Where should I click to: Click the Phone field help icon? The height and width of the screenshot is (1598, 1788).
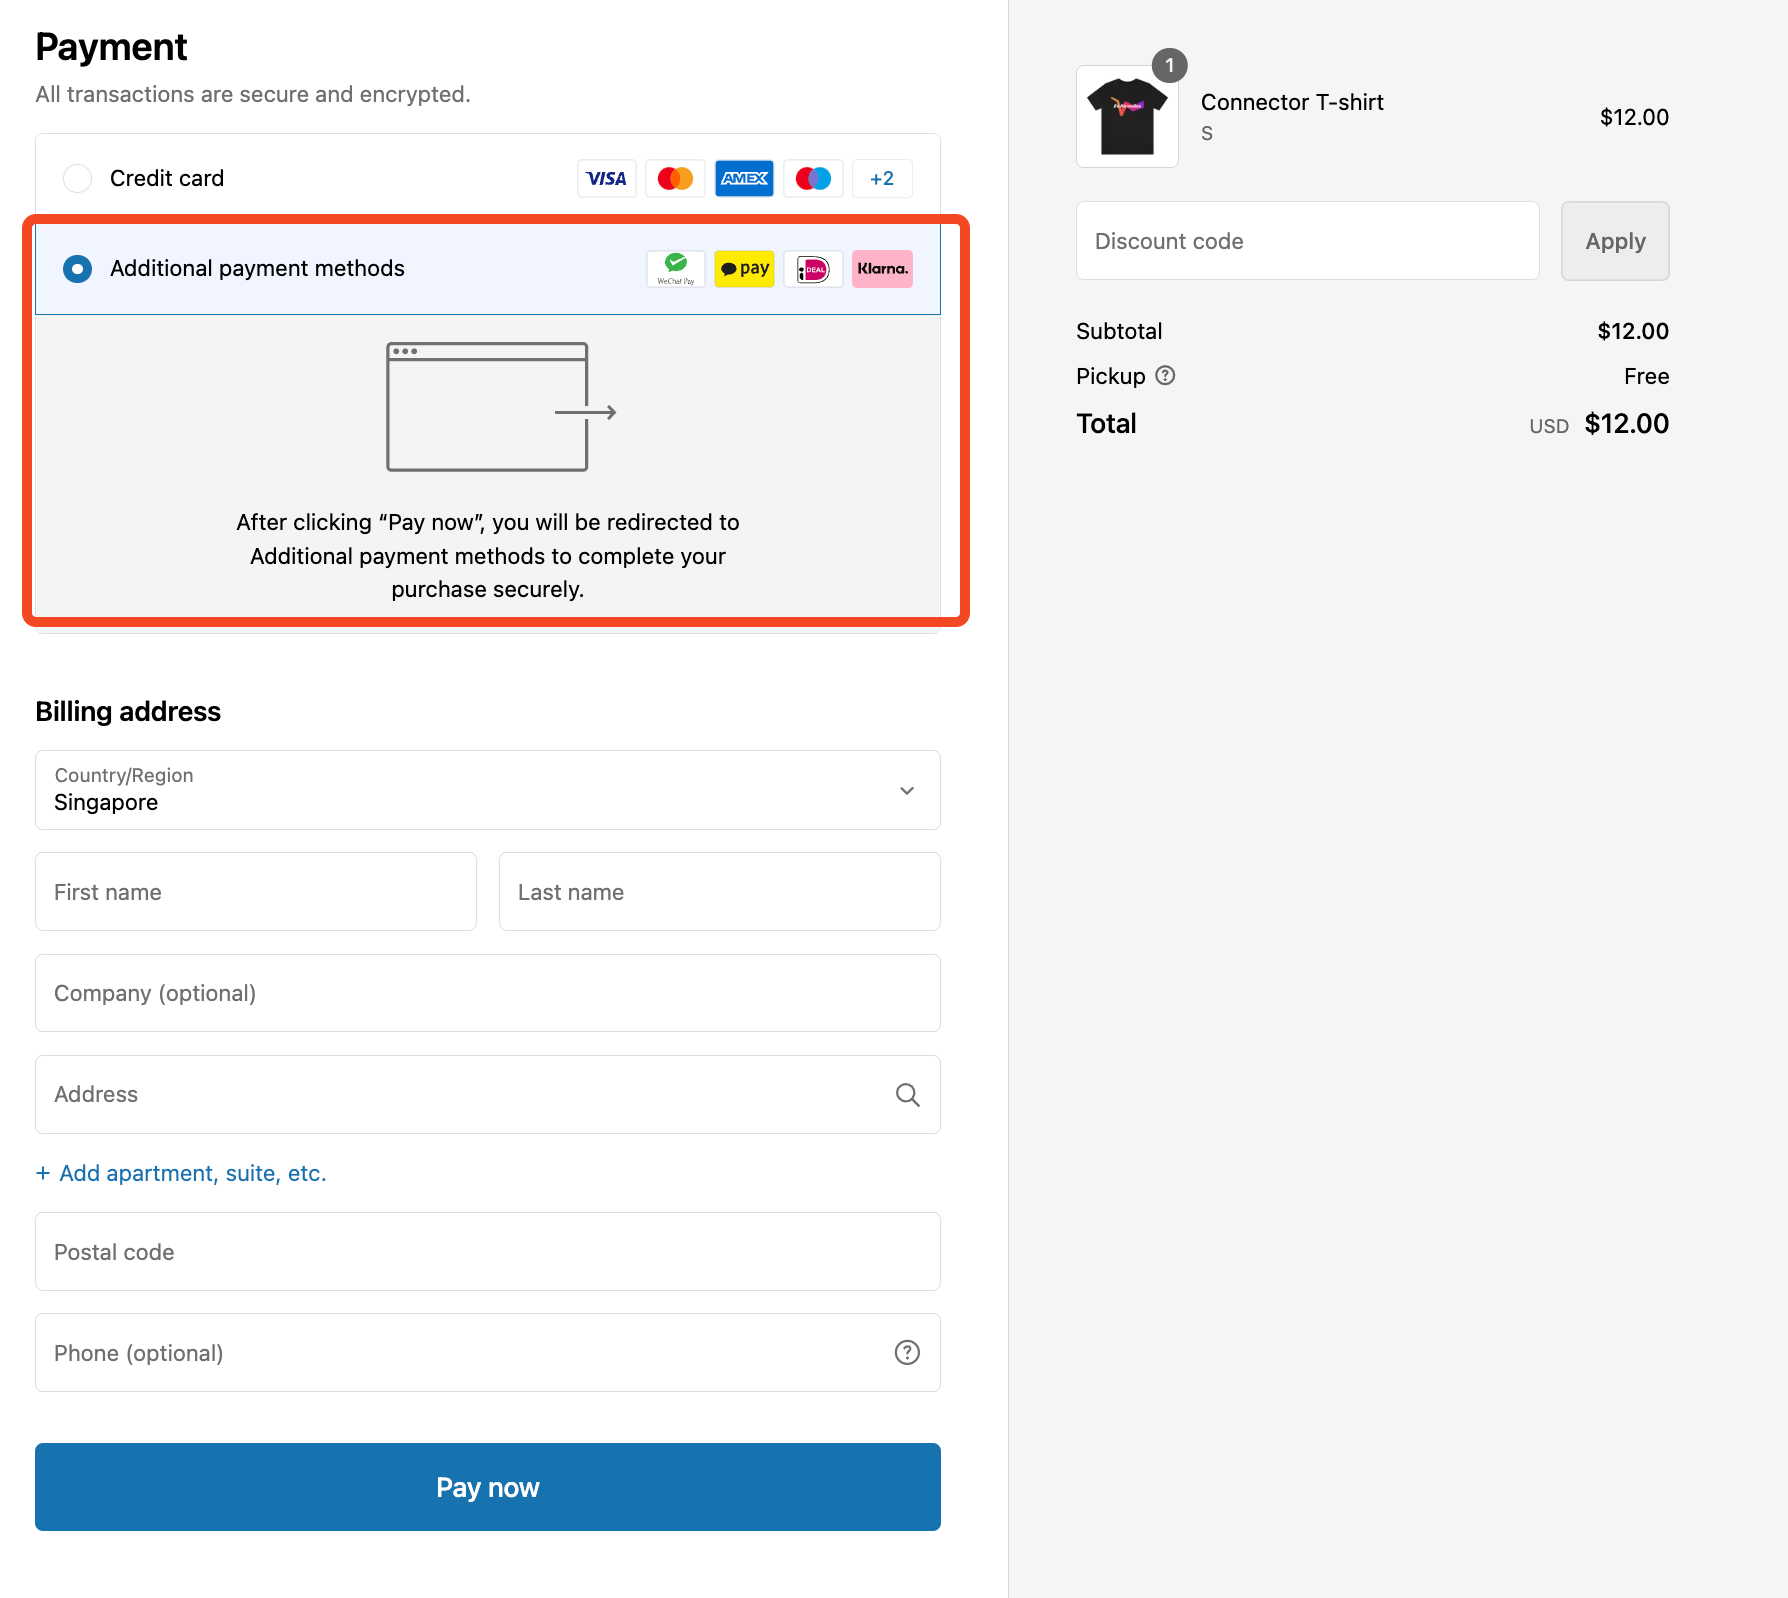(907, 1352)
